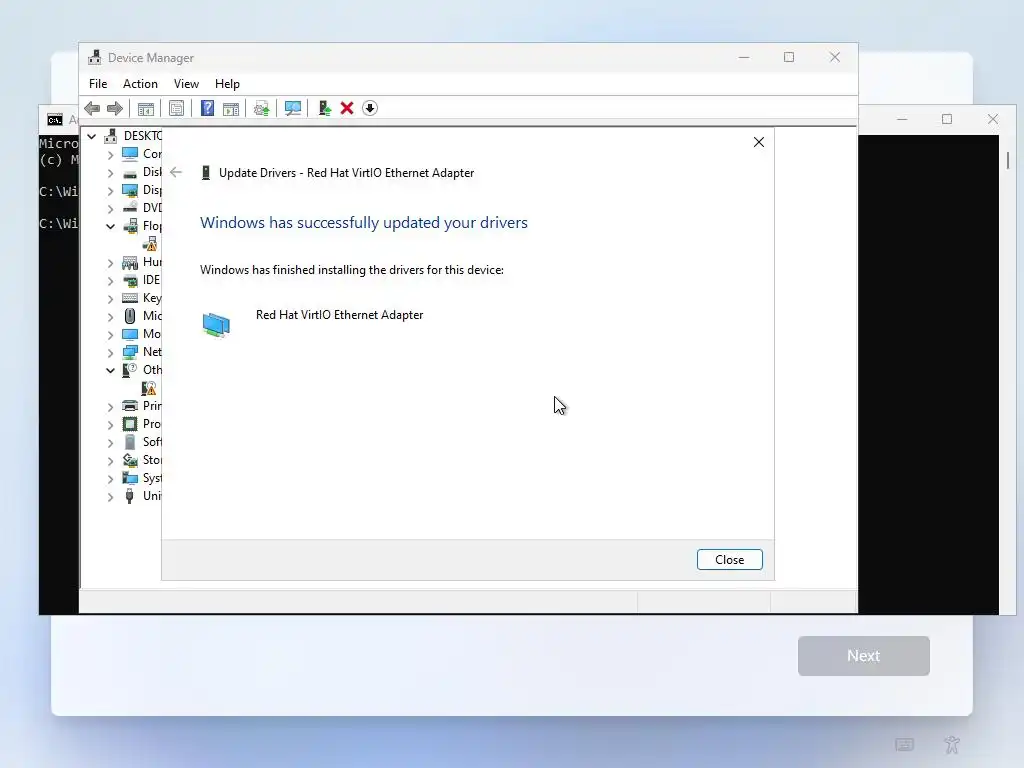The width and height of the screenshot is (1024, 768).
Task: Click the Keyboards category icon
Action: point(131,298)
